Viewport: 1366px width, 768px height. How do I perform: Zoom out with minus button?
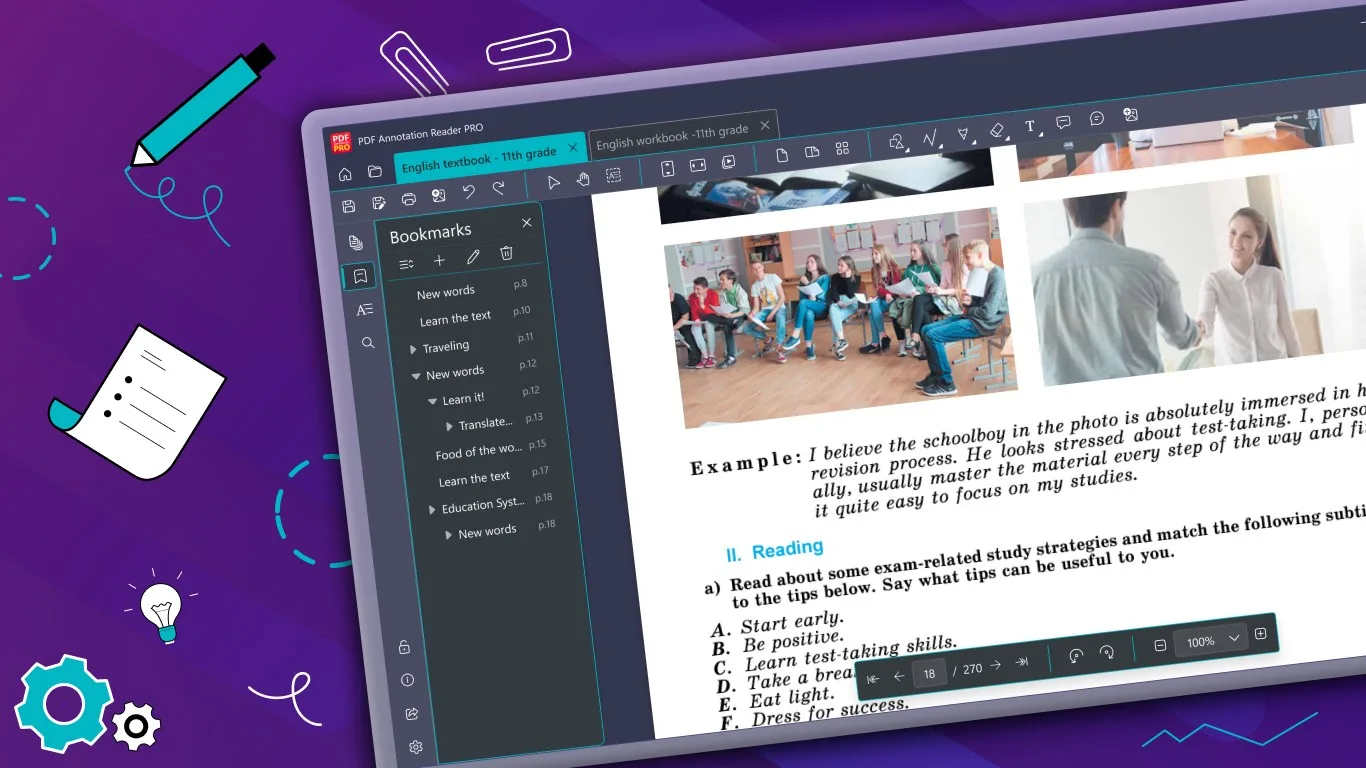(x=1160, y=646)
